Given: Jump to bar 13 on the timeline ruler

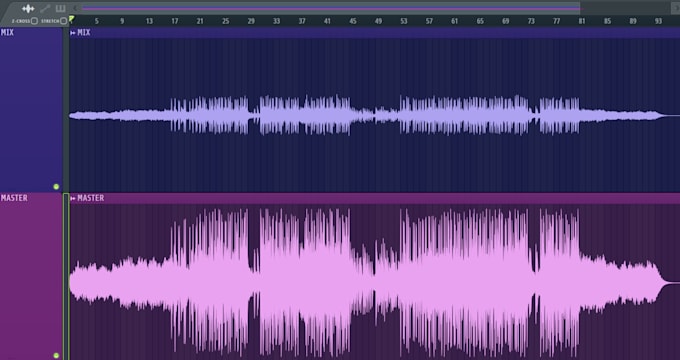Looking at the screenshot, I should pos(149,21).
